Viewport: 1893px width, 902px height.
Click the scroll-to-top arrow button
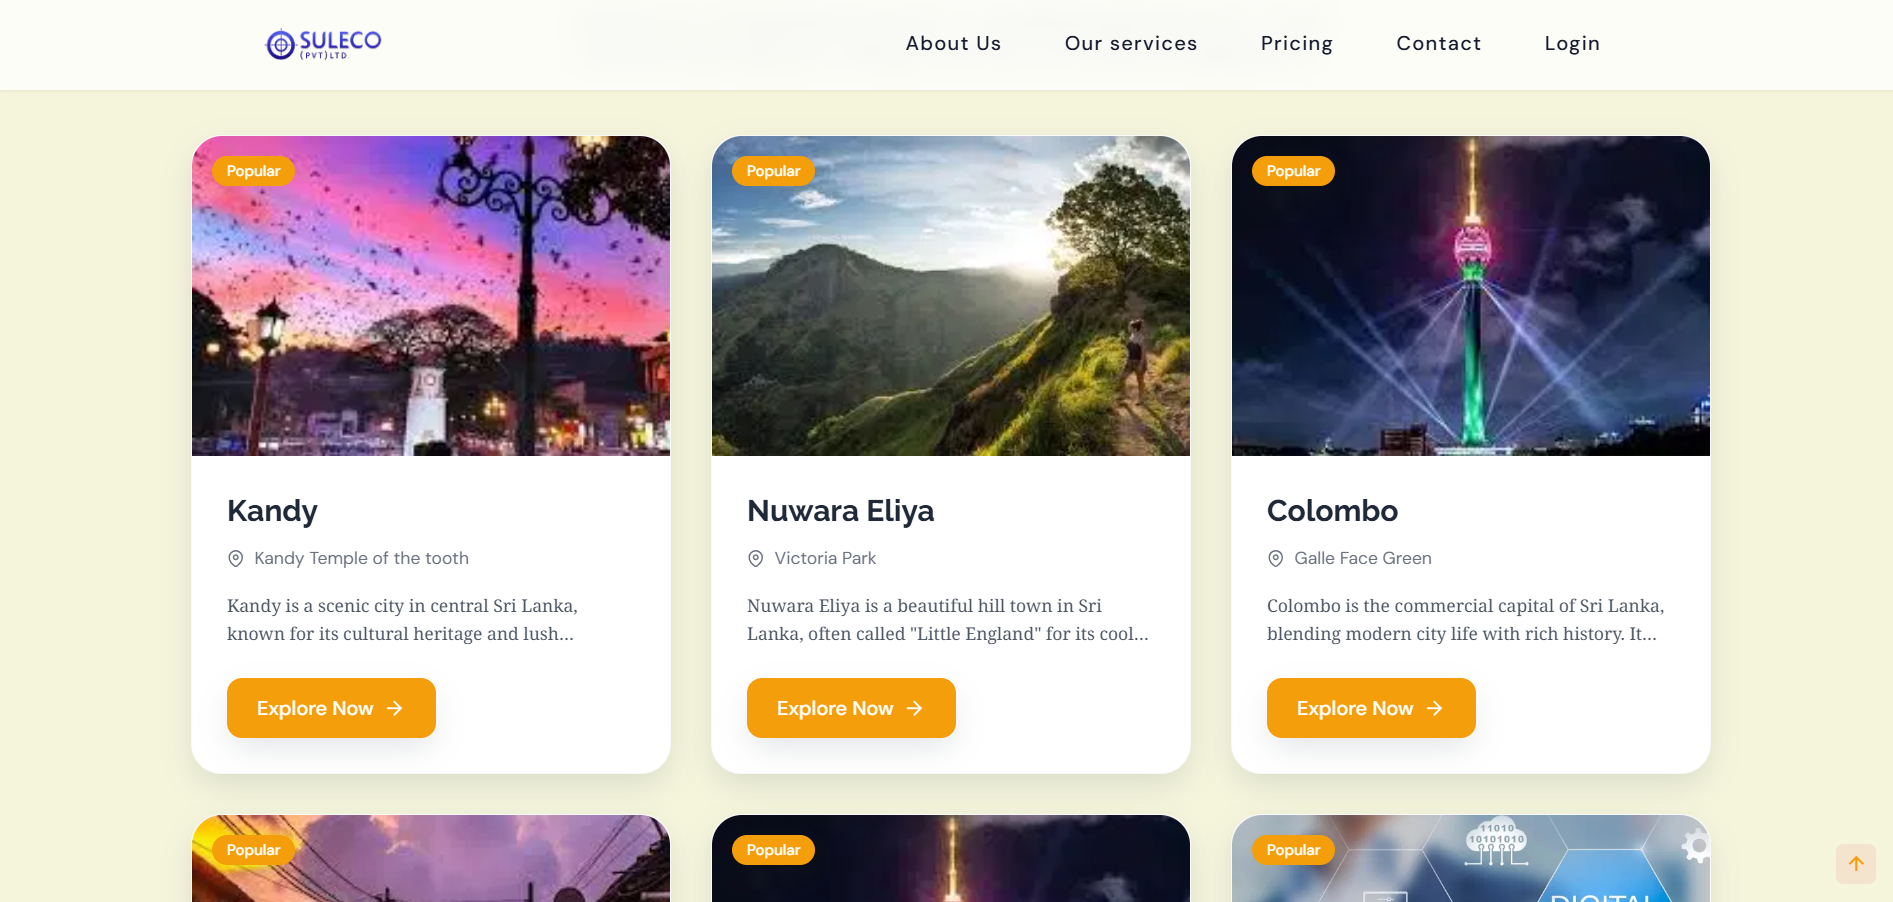[x=1856, y=863]
